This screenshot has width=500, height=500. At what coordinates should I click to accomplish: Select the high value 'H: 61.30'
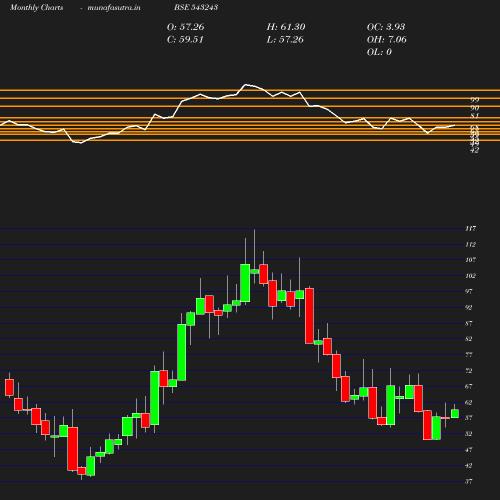(286, 27)
